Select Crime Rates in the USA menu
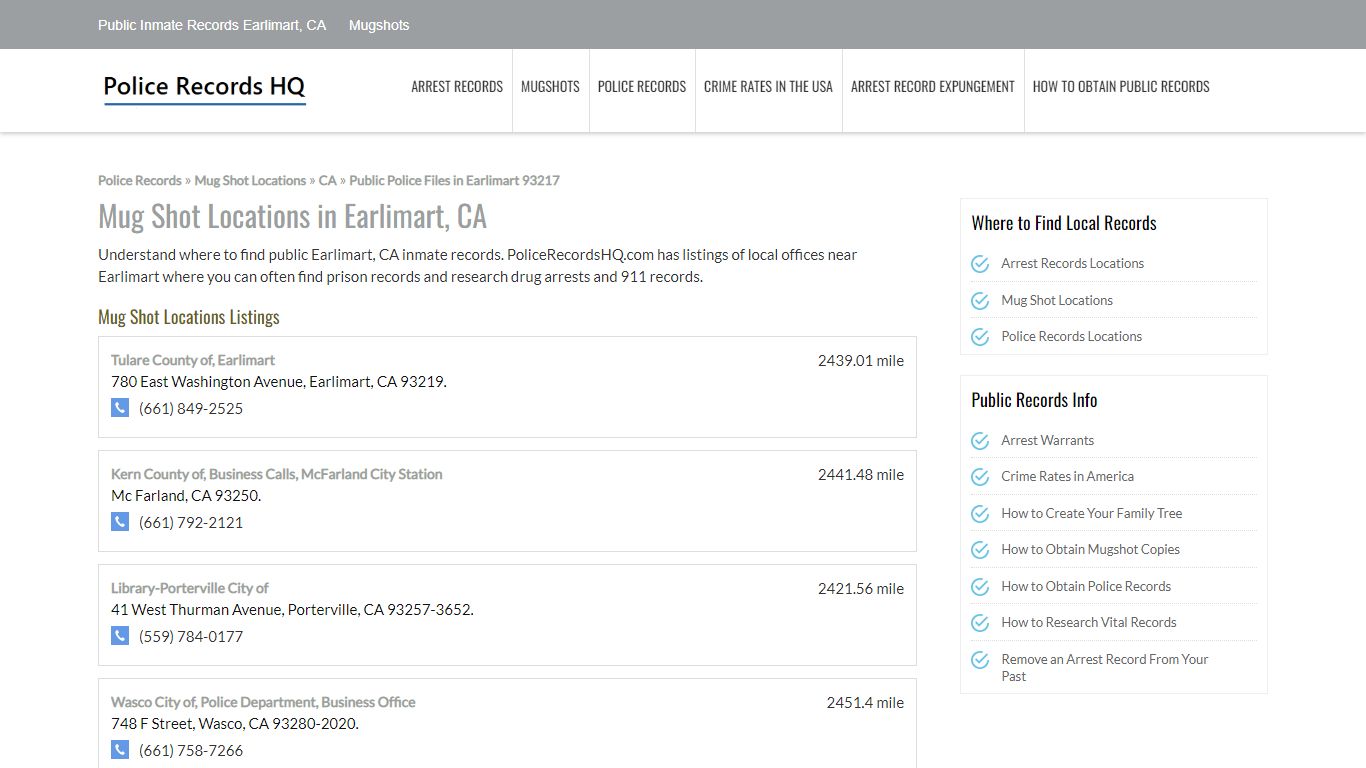The image size is (1366, 768). coord(768,87)
